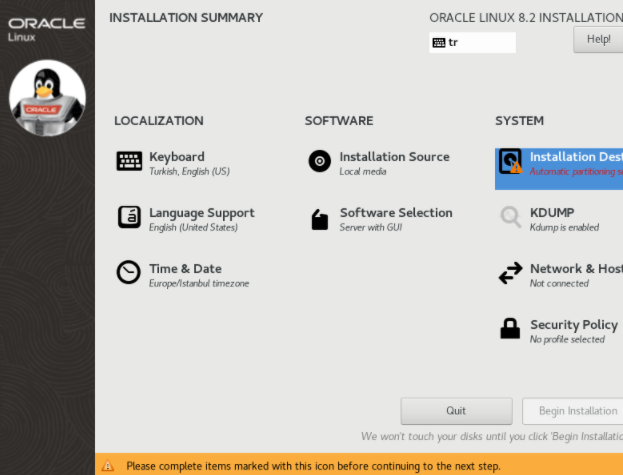623x475 pixels.
Task: Click the Begin Installation button
Action: pyautogui.click(x=573, y=411)
